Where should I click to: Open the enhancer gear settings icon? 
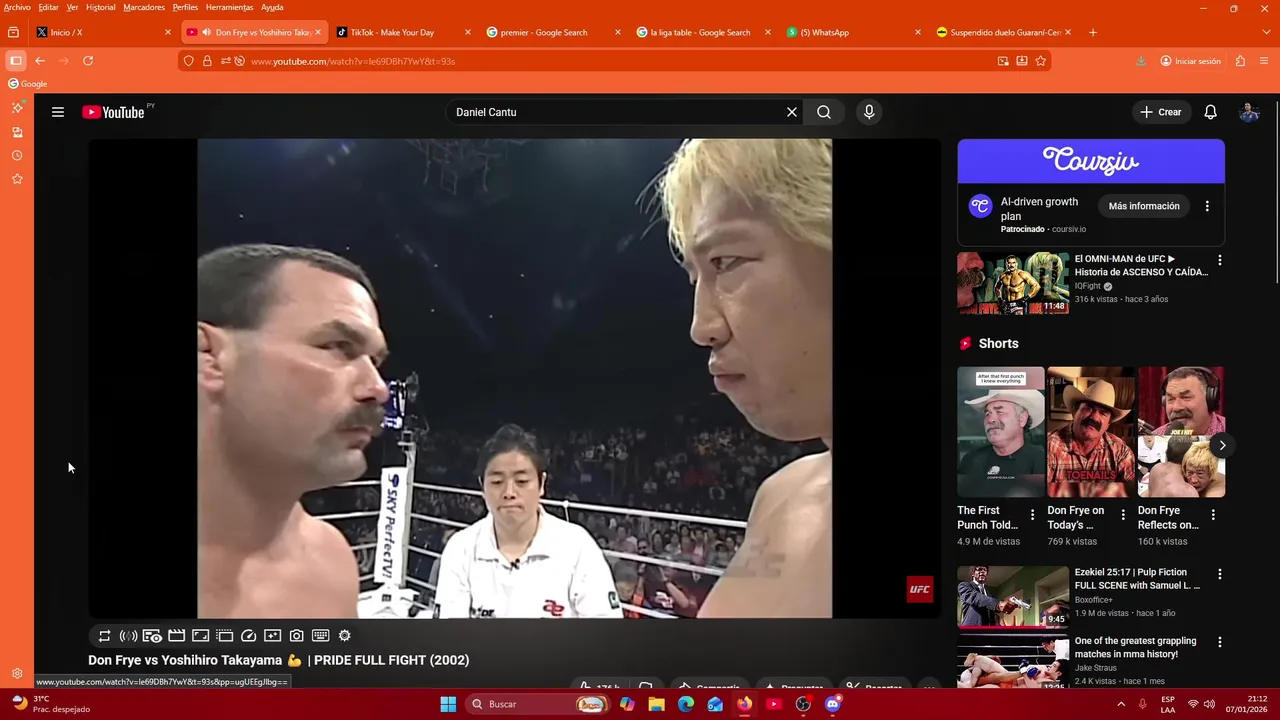(x=345, y=635)
